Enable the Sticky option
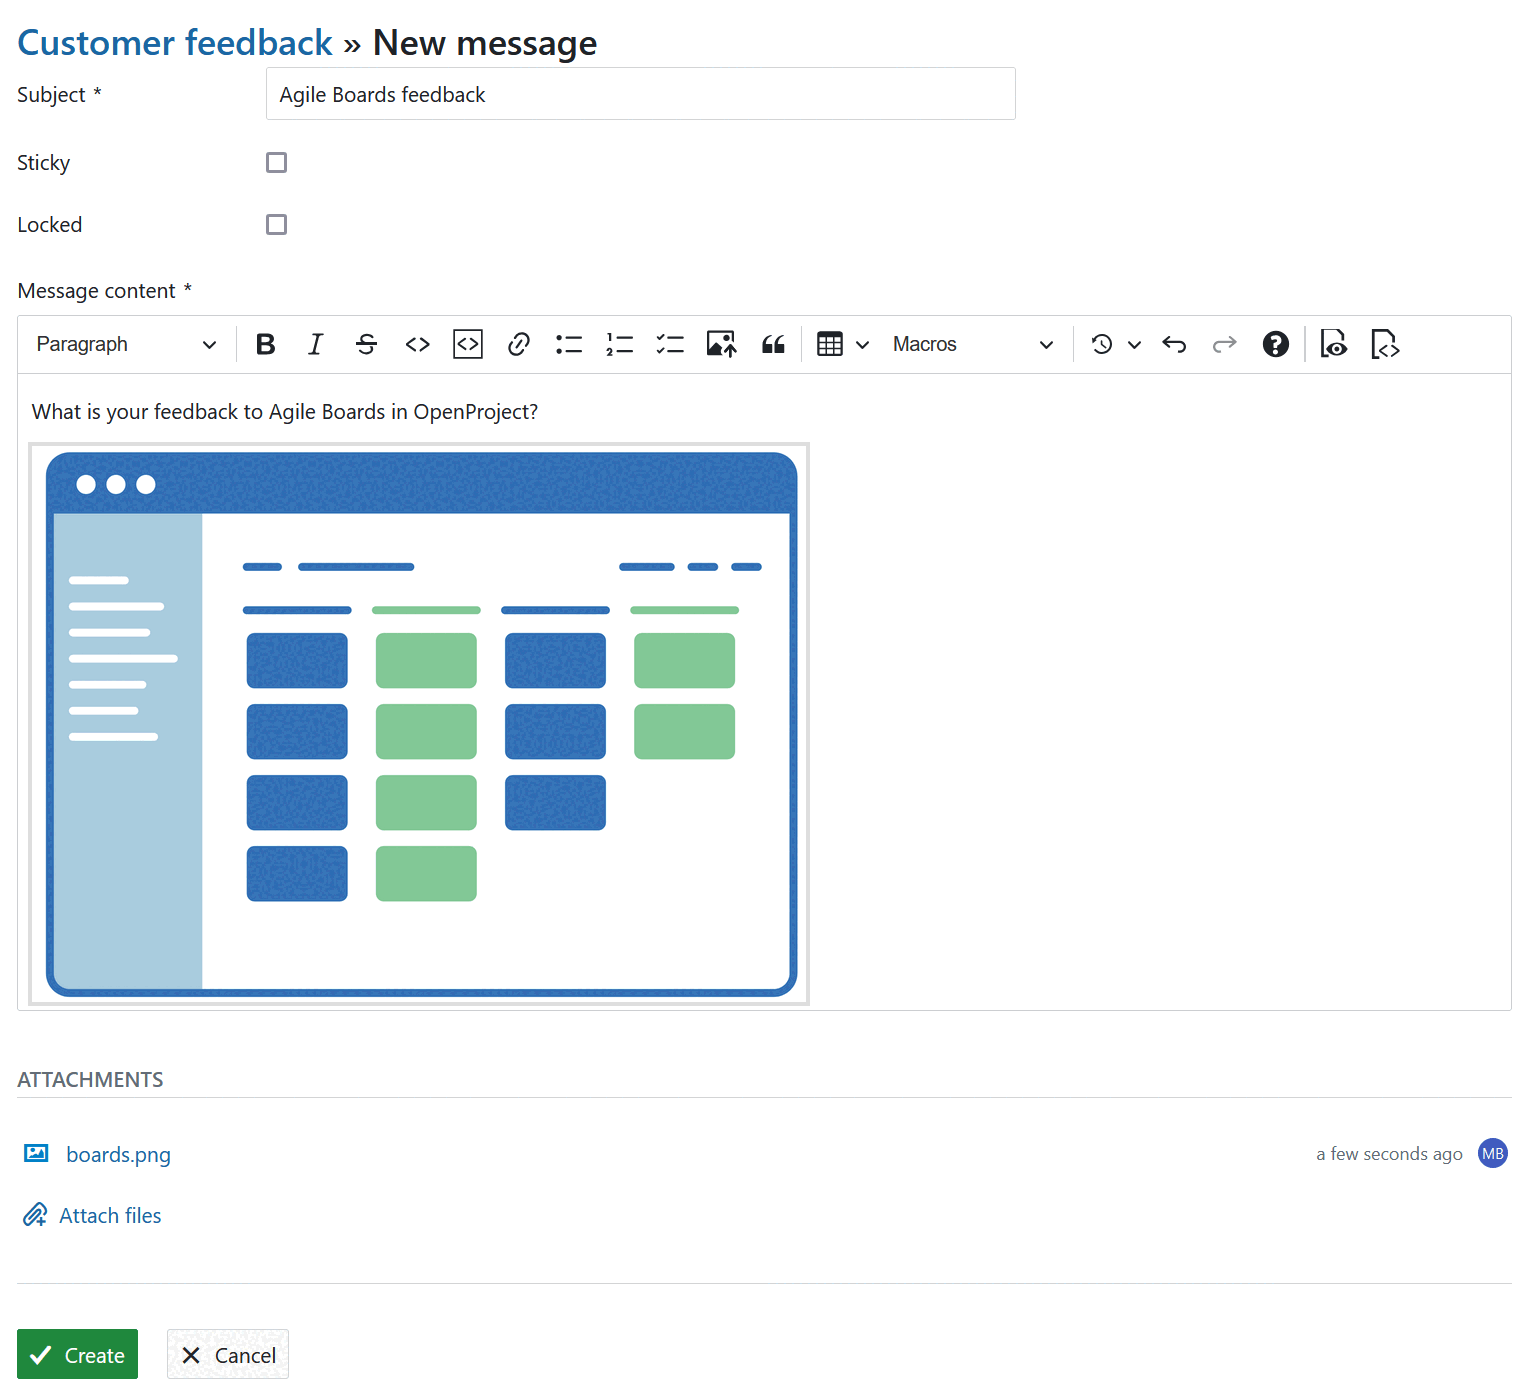 coord(276,162)
